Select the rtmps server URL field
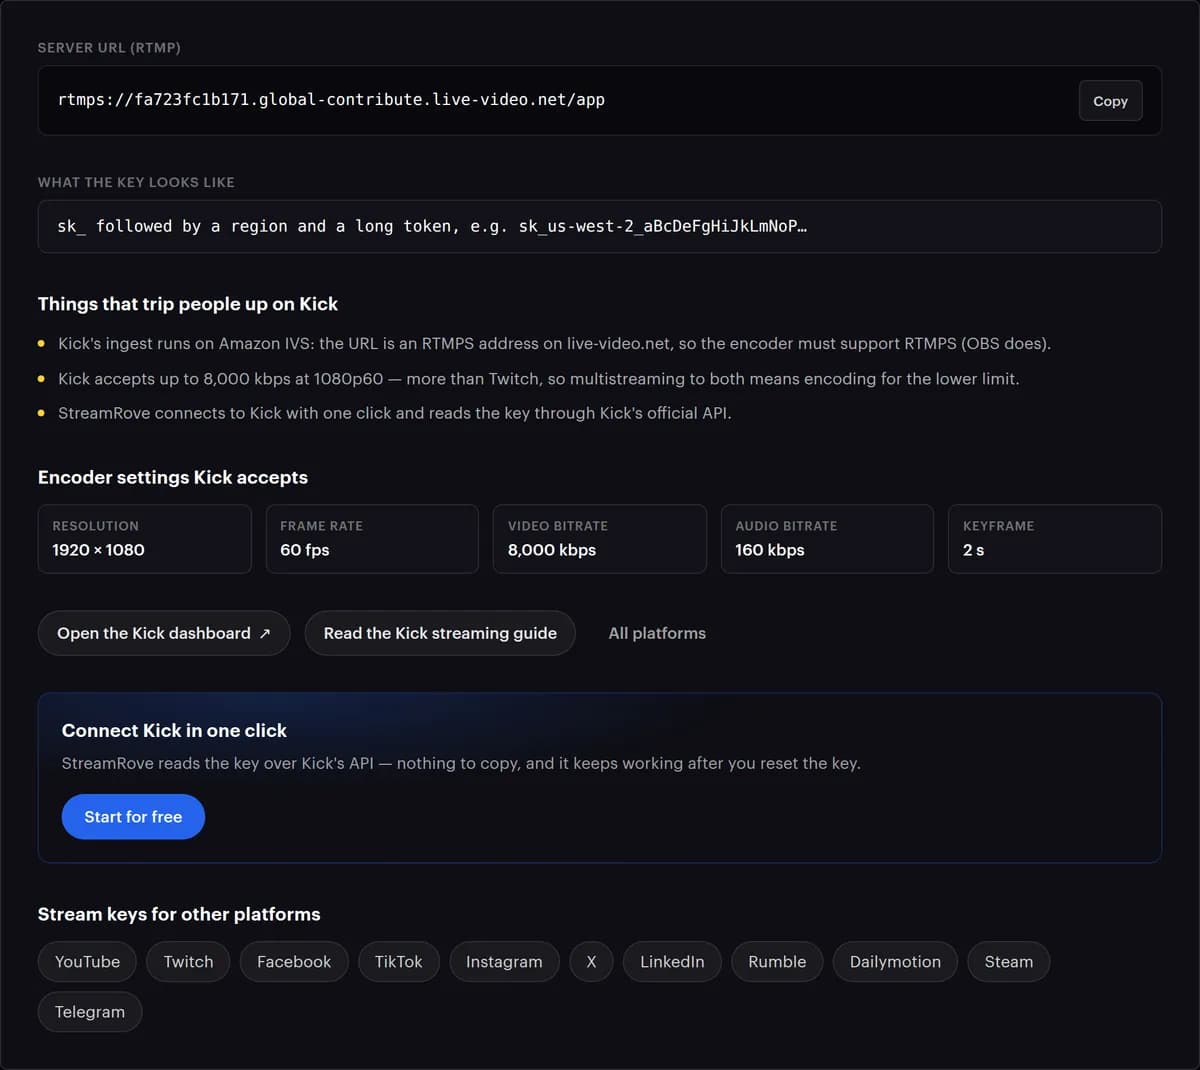This screenshot has width=1200, height=1070. coord(599,100)
